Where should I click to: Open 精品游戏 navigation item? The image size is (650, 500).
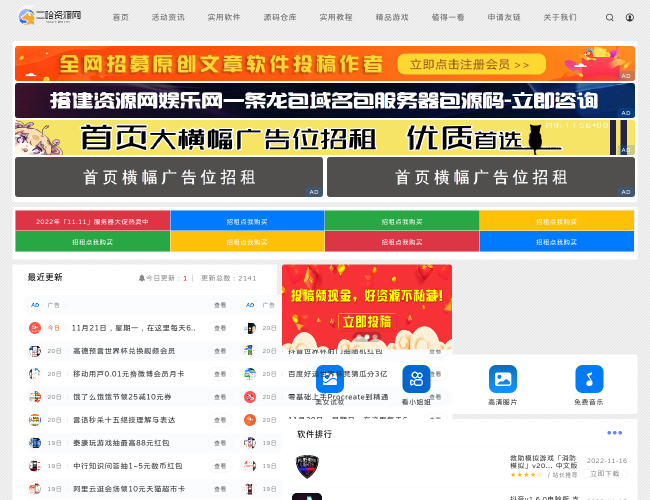pyautogui.click(x=392, y=17)
